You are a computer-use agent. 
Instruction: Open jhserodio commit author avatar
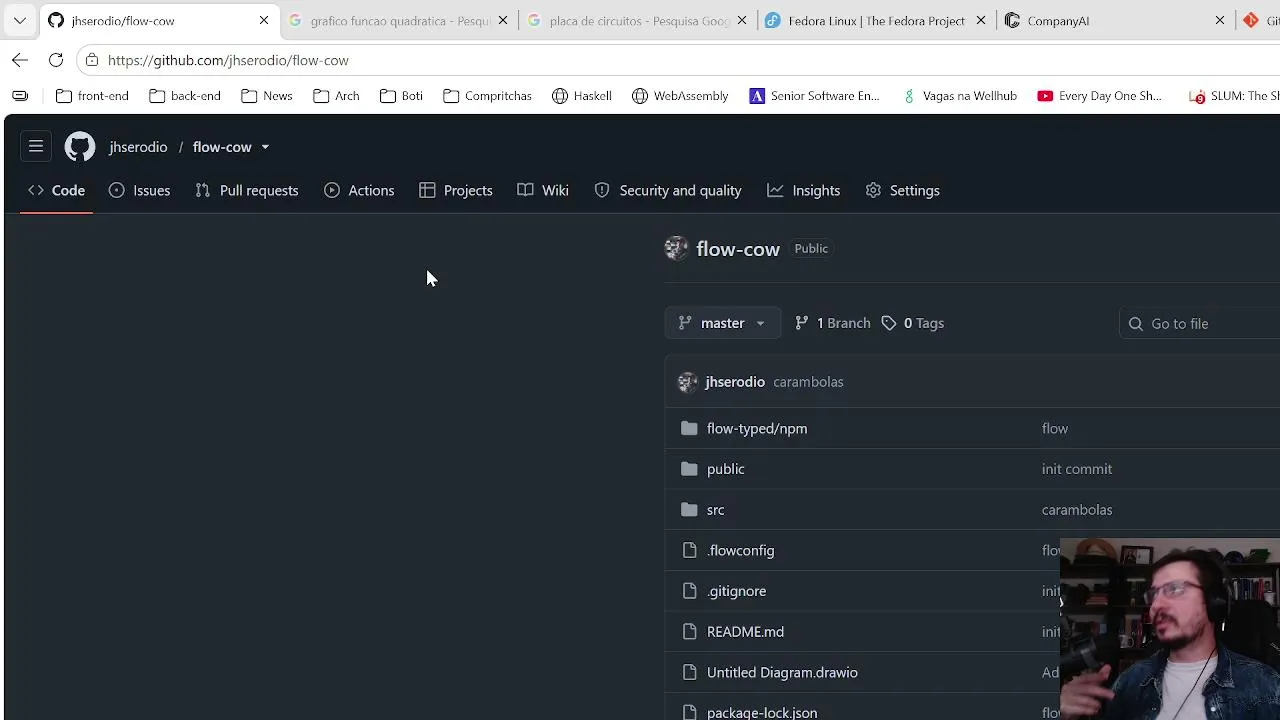coord(687,382)
